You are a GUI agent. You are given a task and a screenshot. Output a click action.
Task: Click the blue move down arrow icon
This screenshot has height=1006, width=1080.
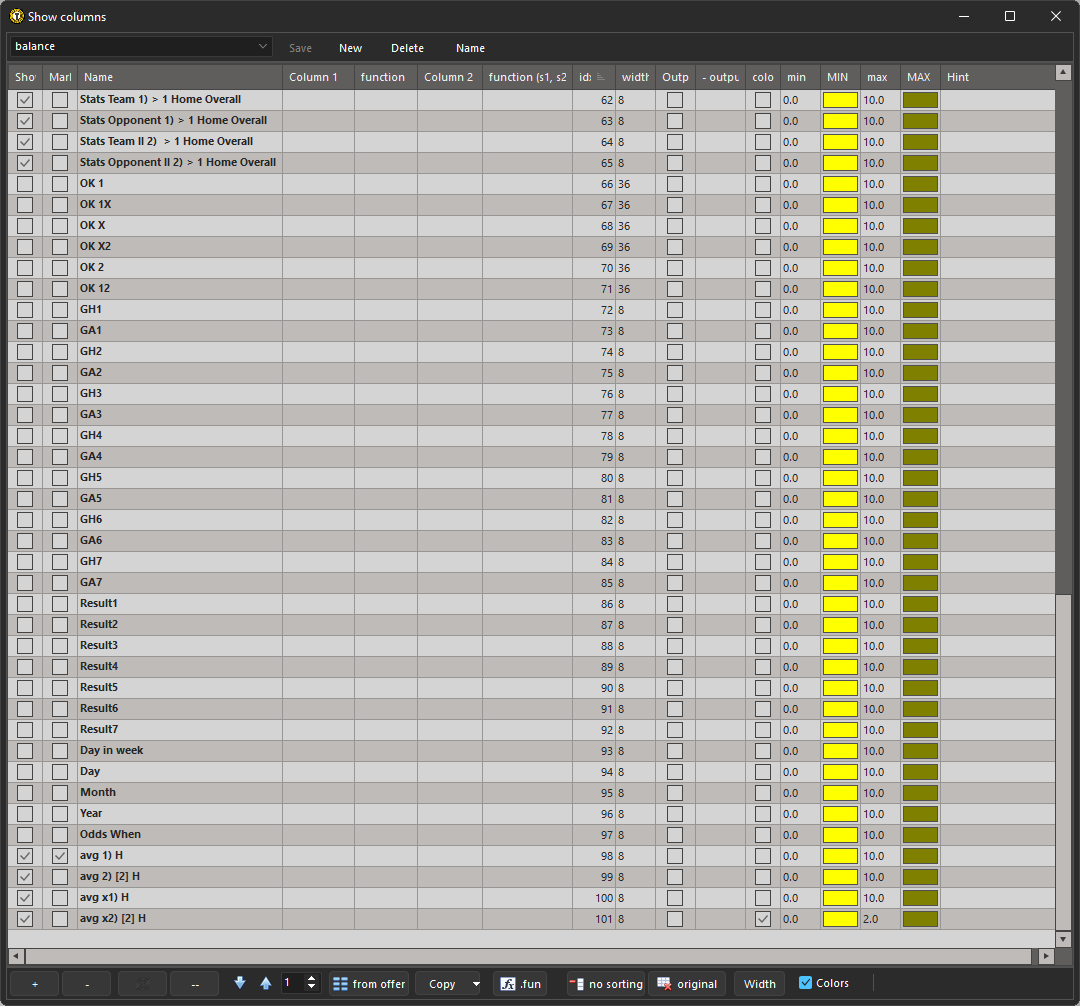point(240,983)
